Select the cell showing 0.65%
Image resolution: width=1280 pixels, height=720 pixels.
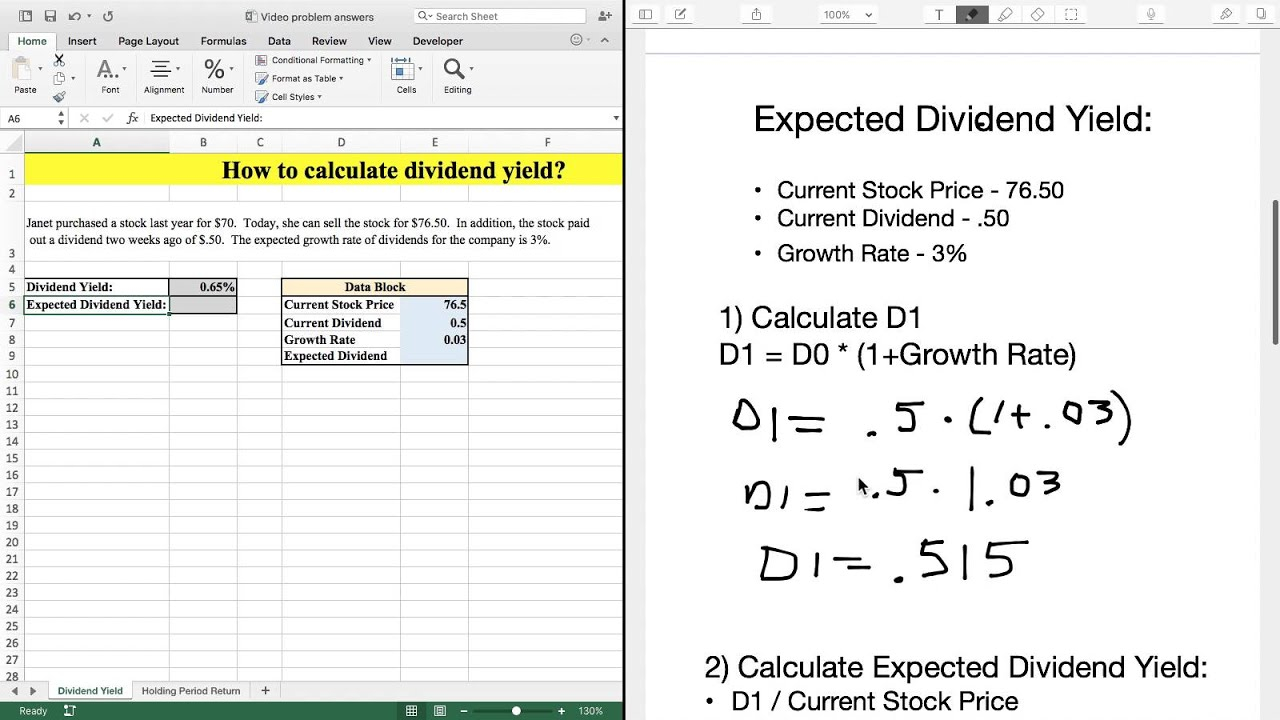[x=203, y=287]
